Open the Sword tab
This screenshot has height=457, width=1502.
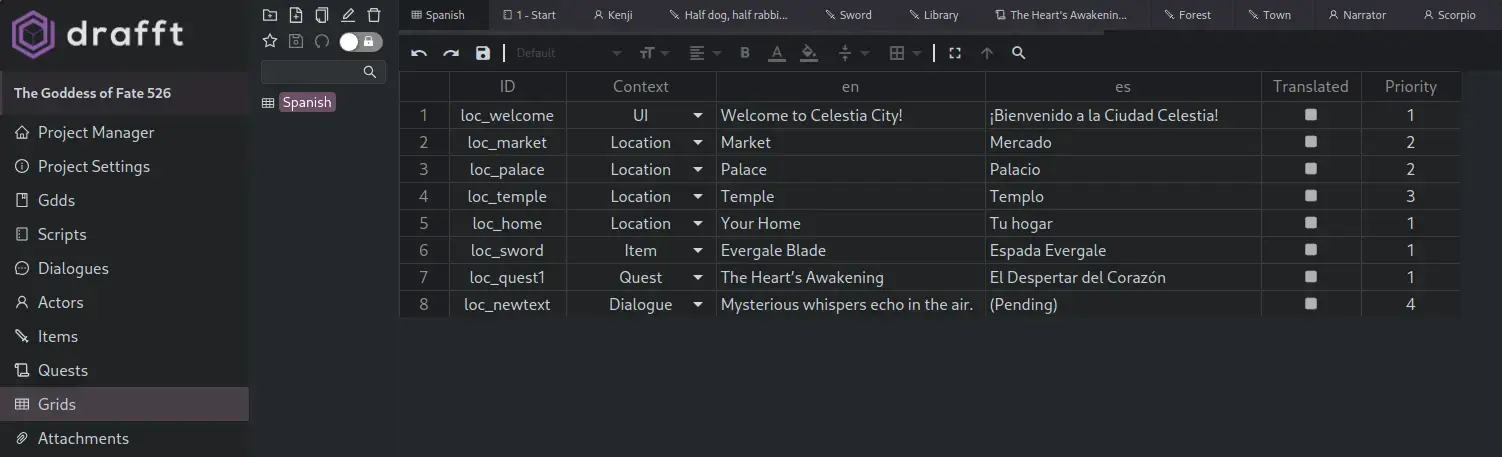point(848,15)
